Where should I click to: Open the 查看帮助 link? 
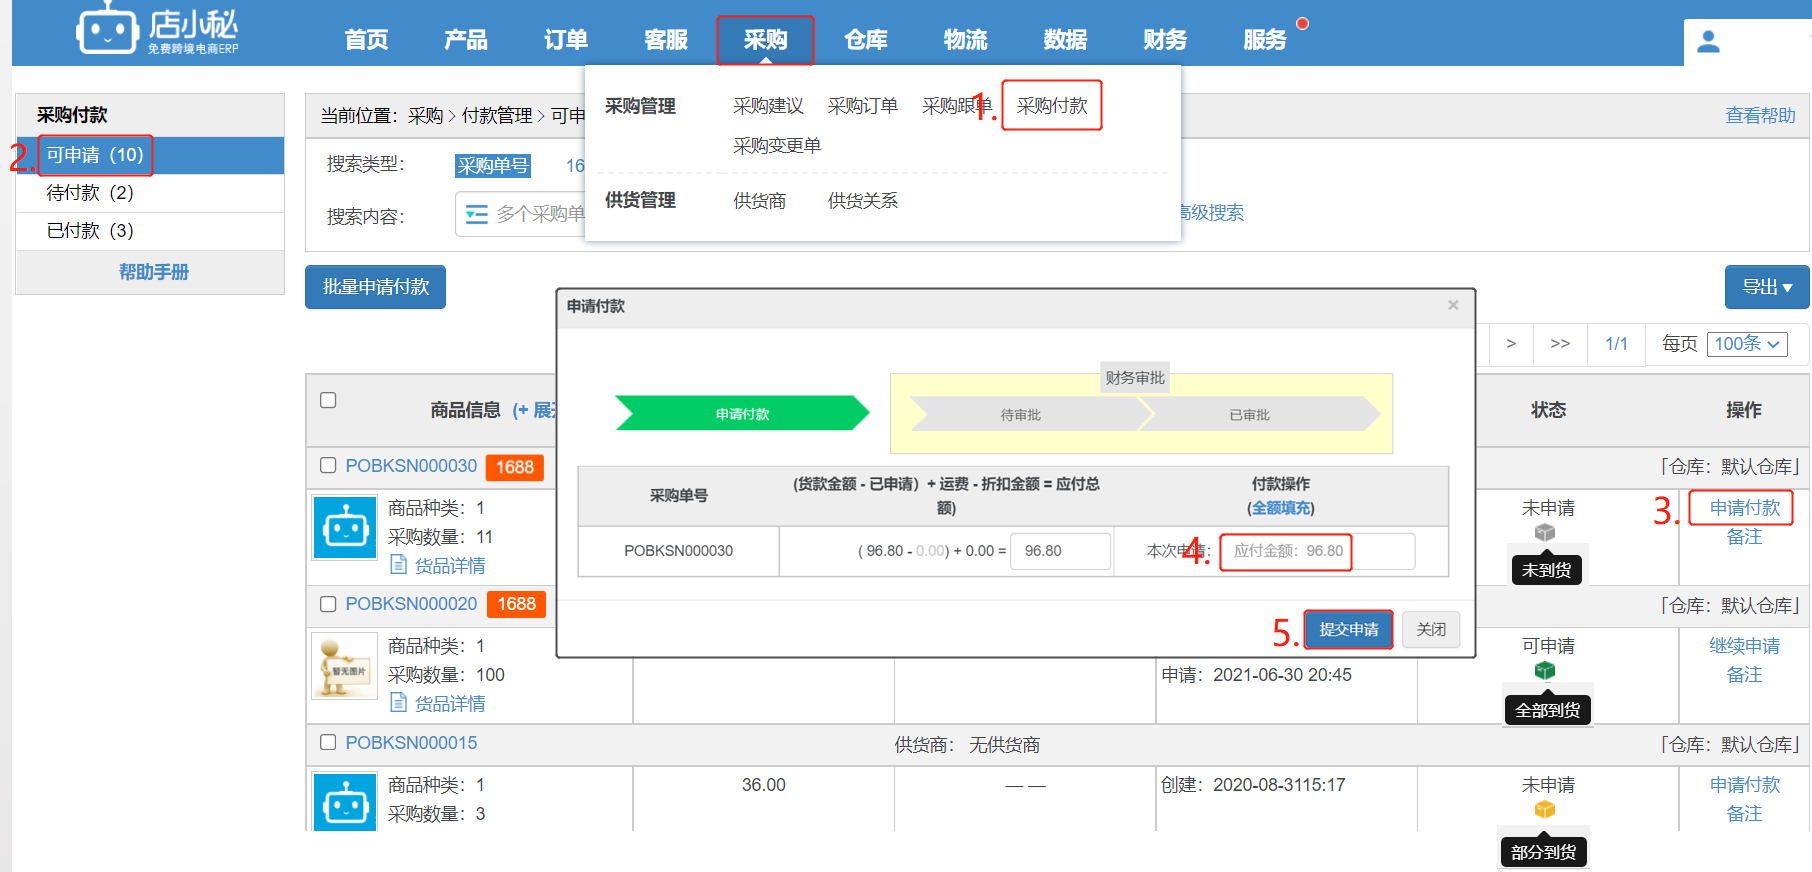(x=1760, y=116)
